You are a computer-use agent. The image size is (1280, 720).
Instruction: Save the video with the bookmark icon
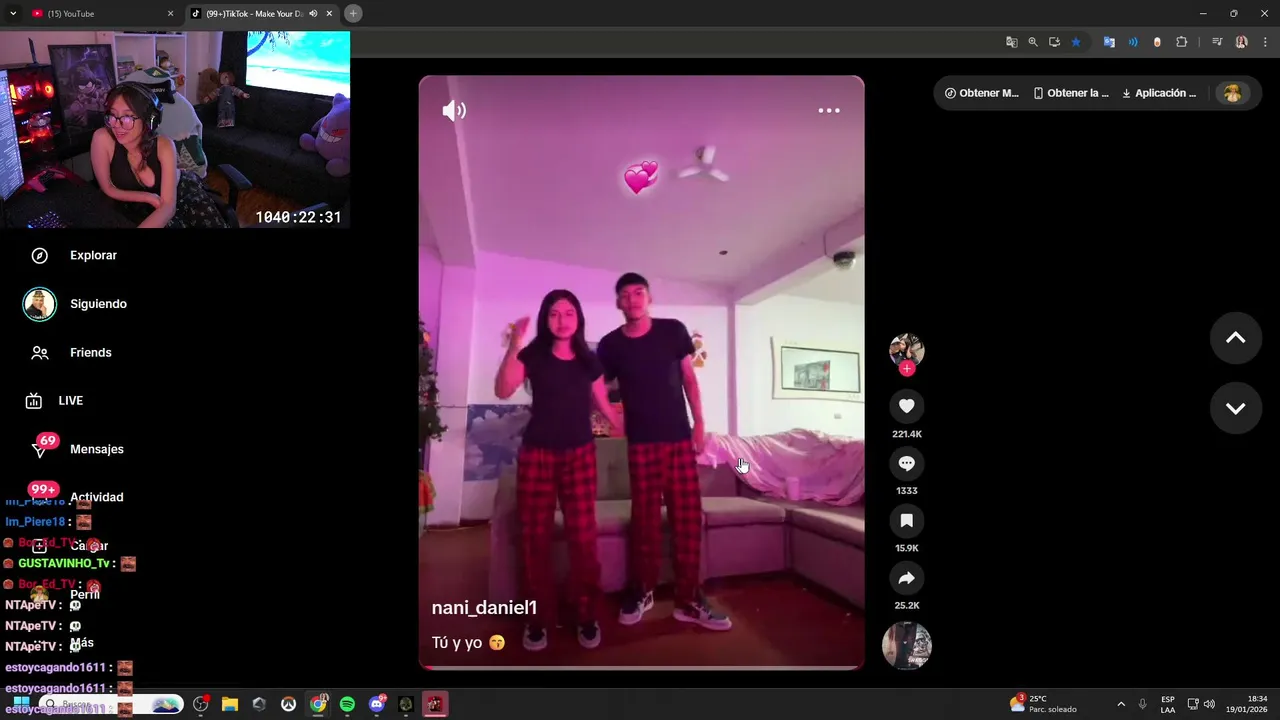(x=907, y=520)
